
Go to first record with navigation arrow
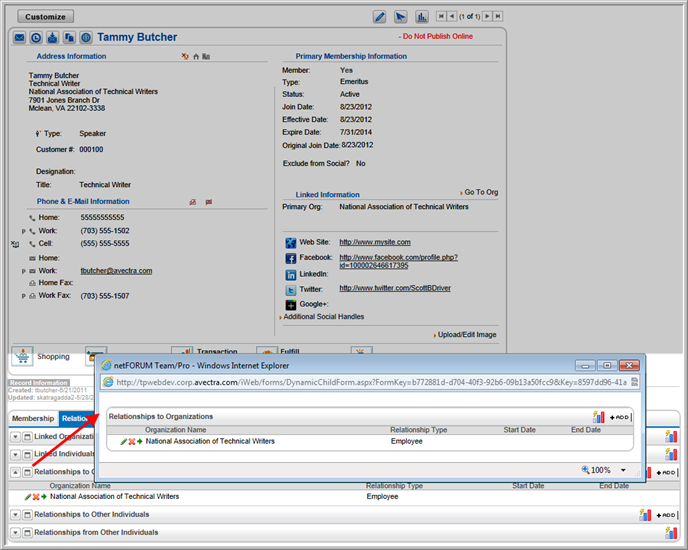pyautogui.click(x=441, y=16)
